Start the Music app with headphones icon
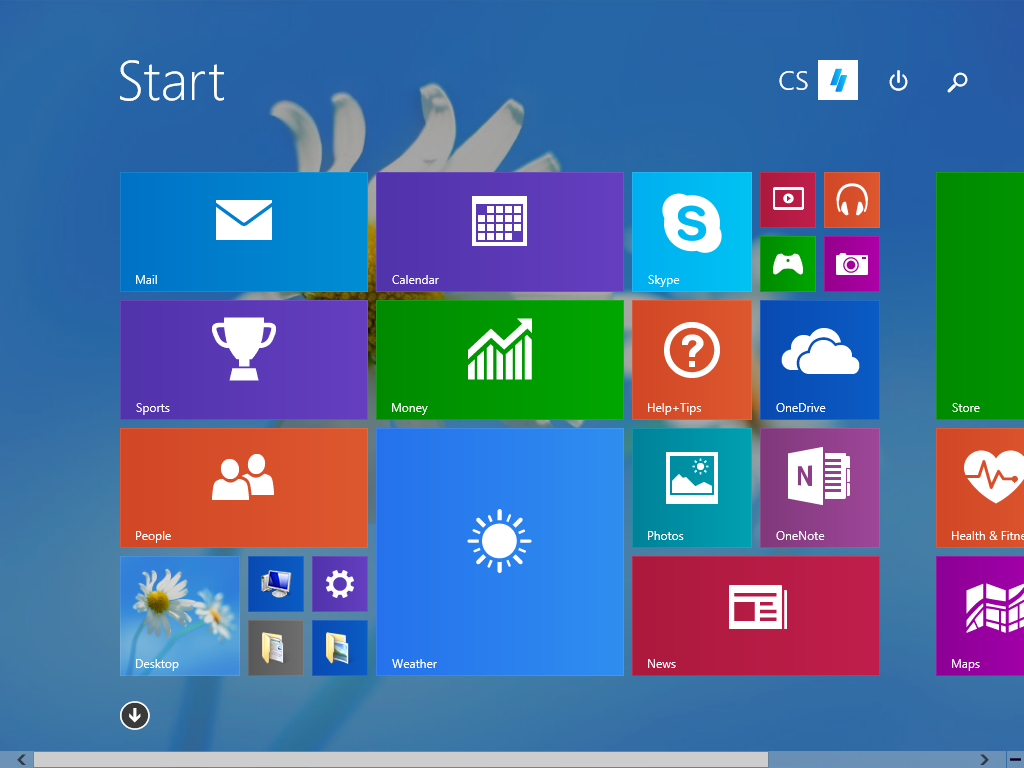The width and height of the screenshot is (1024, 768). point(851,200)
